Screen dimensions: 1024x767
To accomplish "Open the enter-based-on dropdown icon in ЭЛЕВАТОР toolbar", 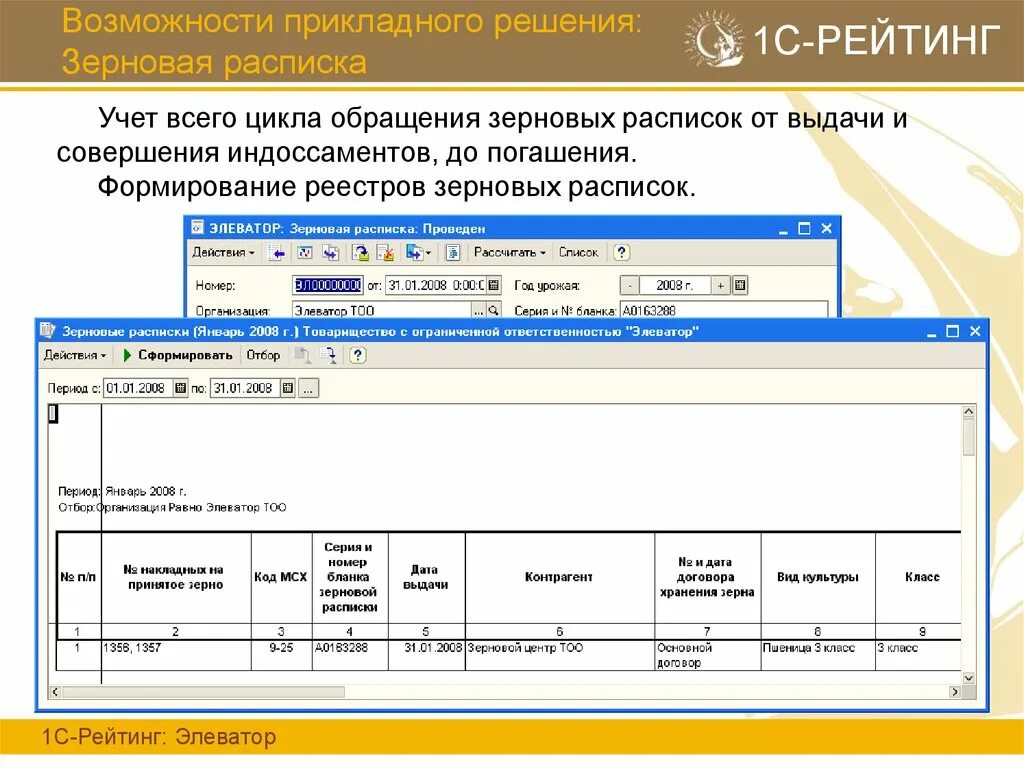I will (418, 252).
